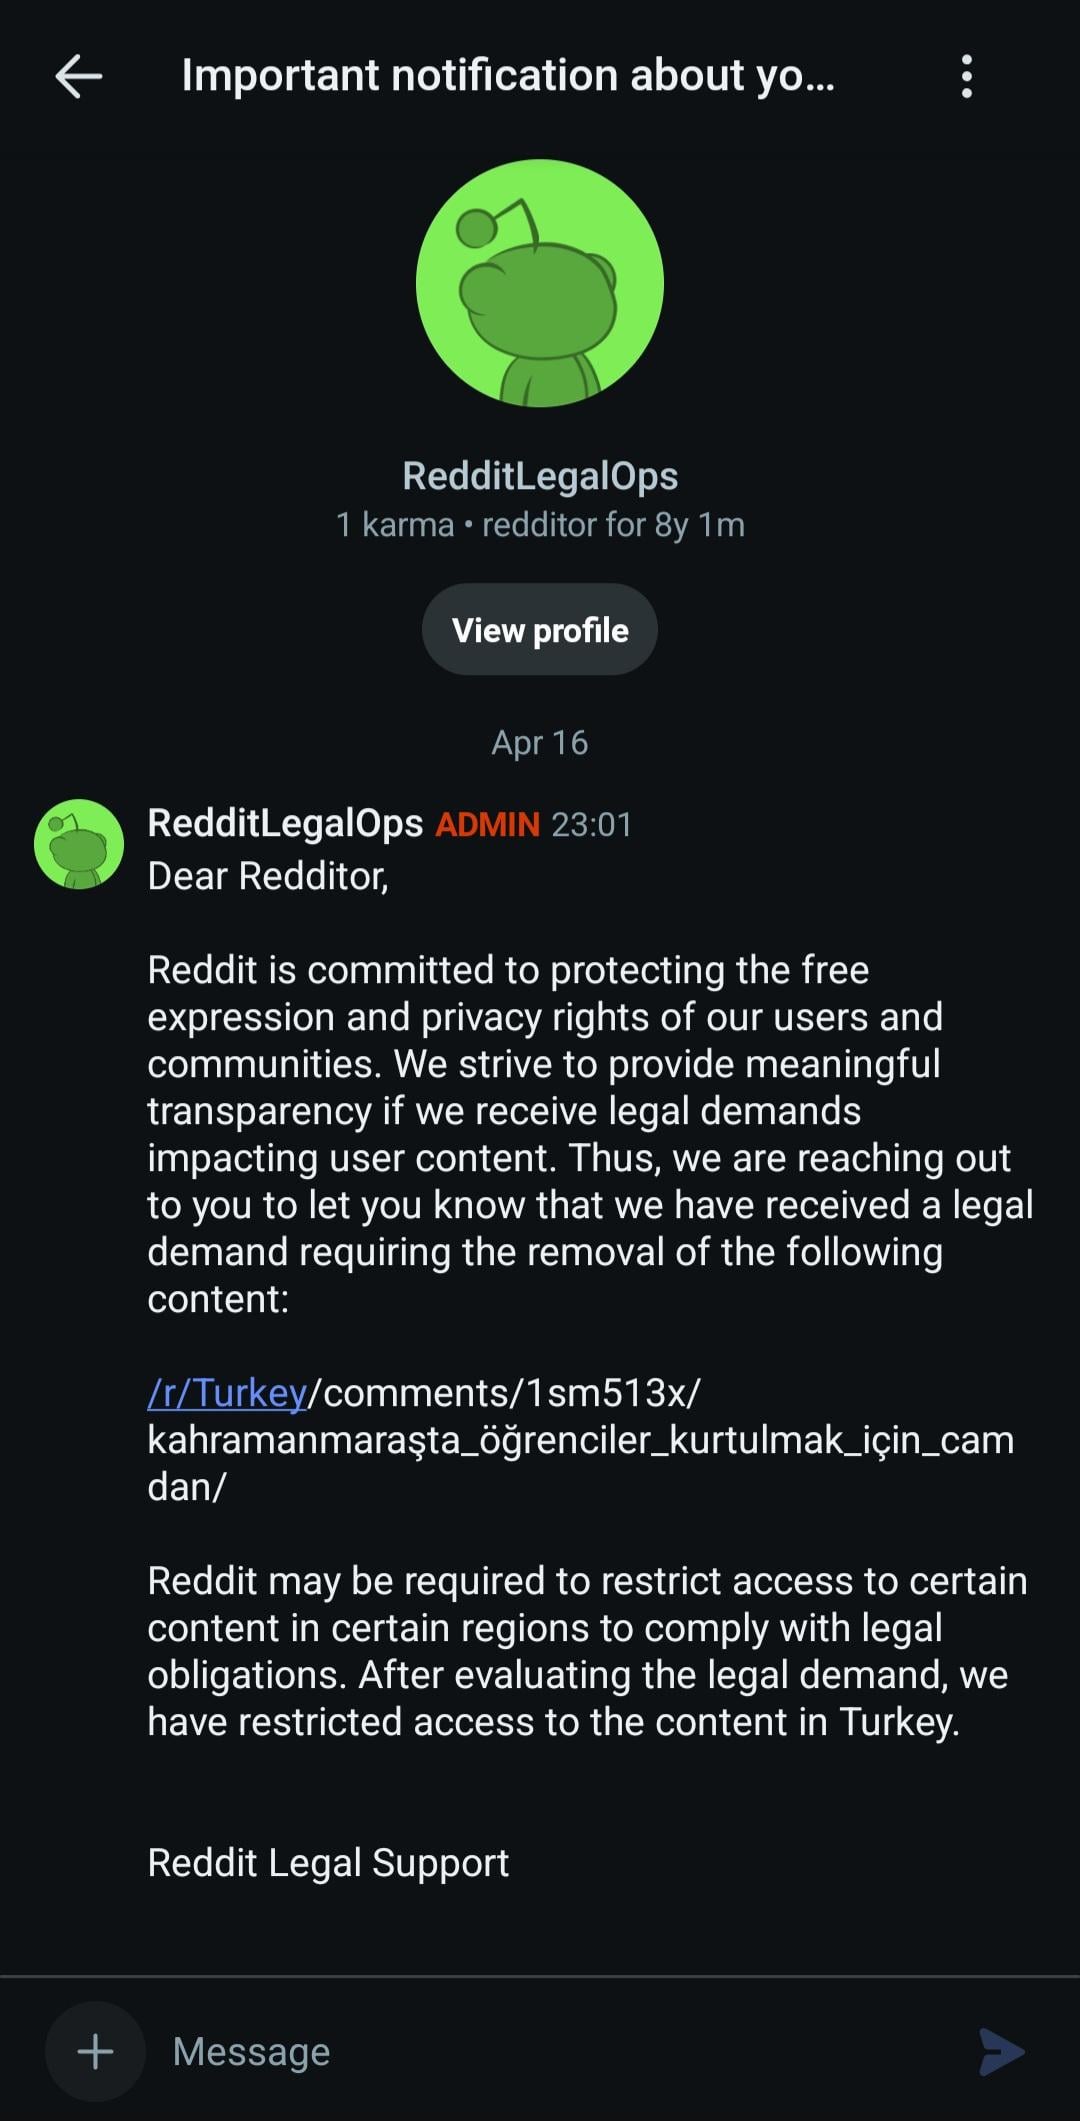Tap the conversation title in header
The image size is (1080, 2121).
click(x=508, y=76)
